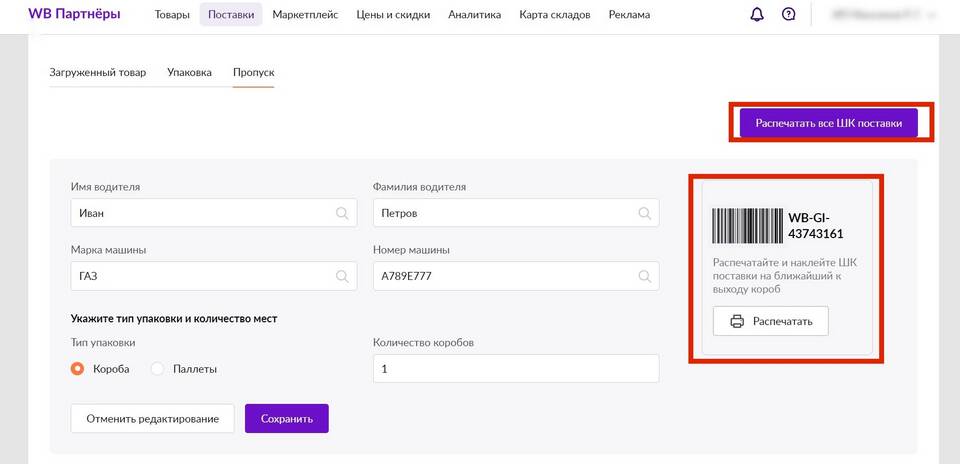Image resolution: width=960 pixels, height=464 pixels.
Task: Open the help question mark icon
Action: tap(789, 15)
